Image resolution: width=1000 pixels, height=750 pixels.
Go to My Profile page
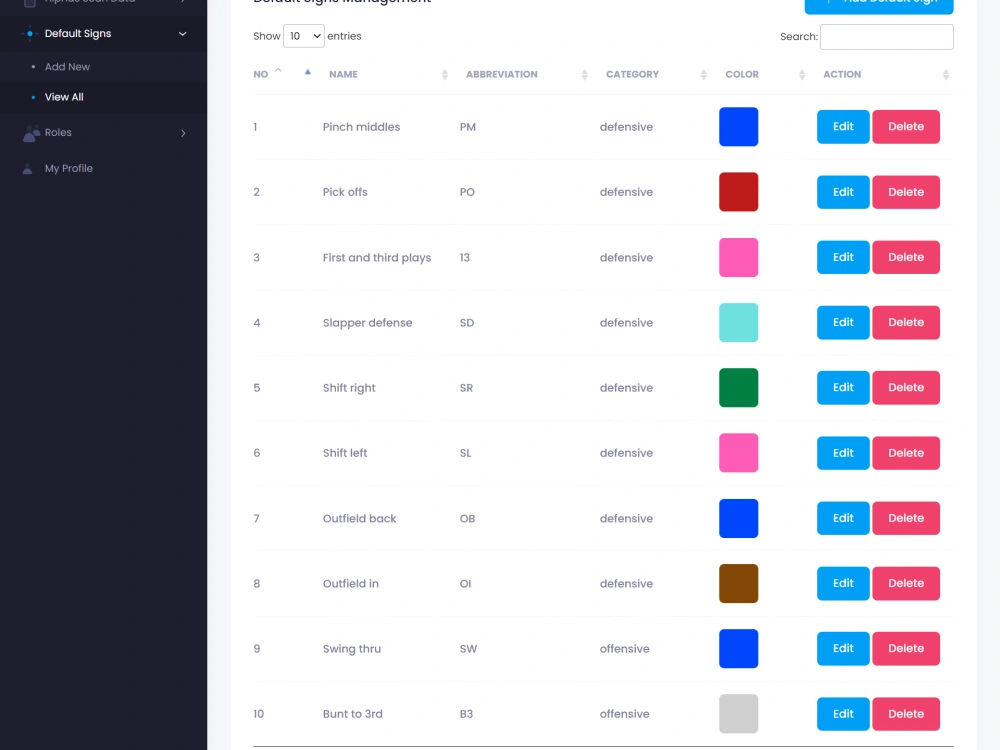[68, 168]
